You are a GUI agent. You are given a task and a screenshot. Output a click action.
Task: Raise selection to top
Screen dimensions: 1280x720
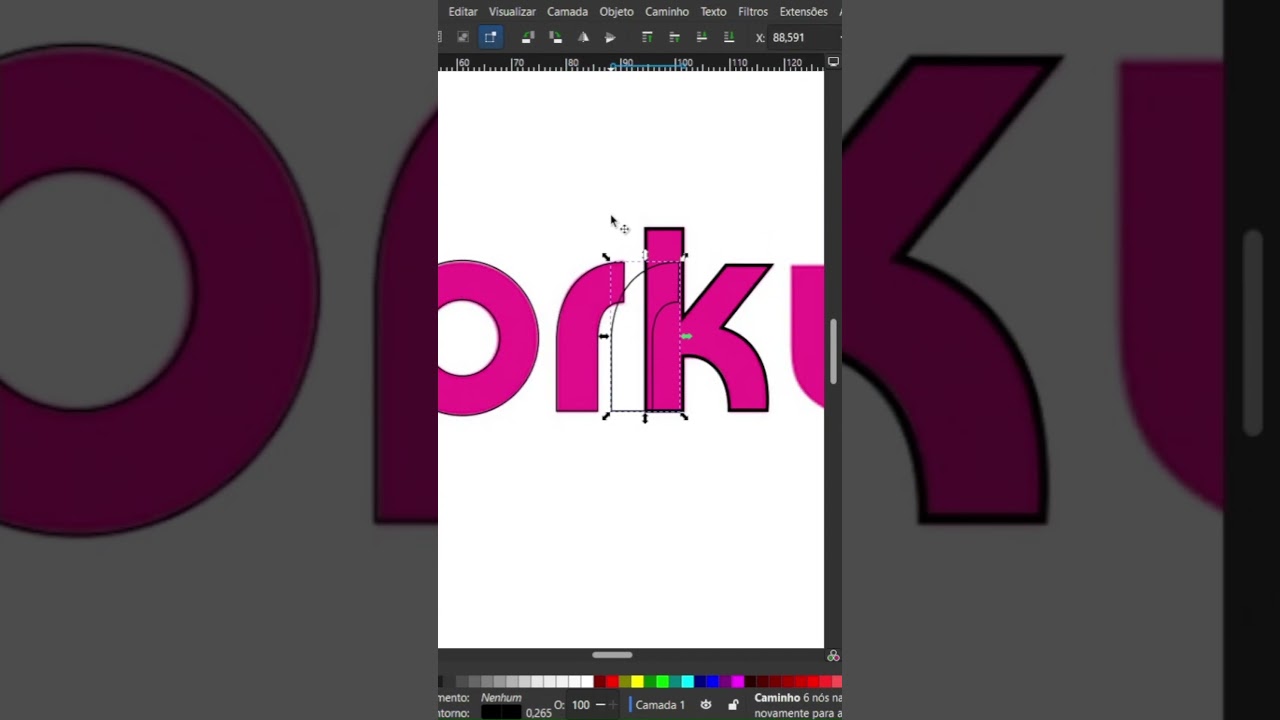[x=647, y=37]
